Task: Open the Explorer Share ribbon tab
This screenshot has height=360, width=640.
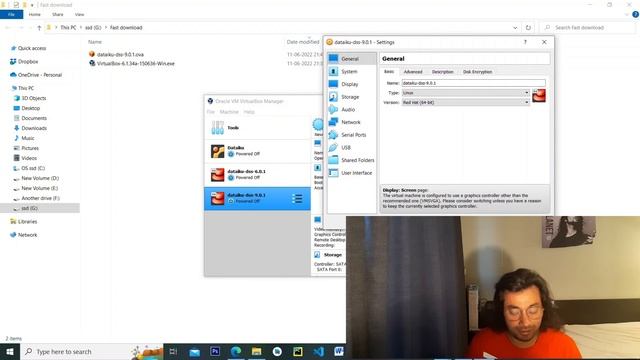Action: 58,14
